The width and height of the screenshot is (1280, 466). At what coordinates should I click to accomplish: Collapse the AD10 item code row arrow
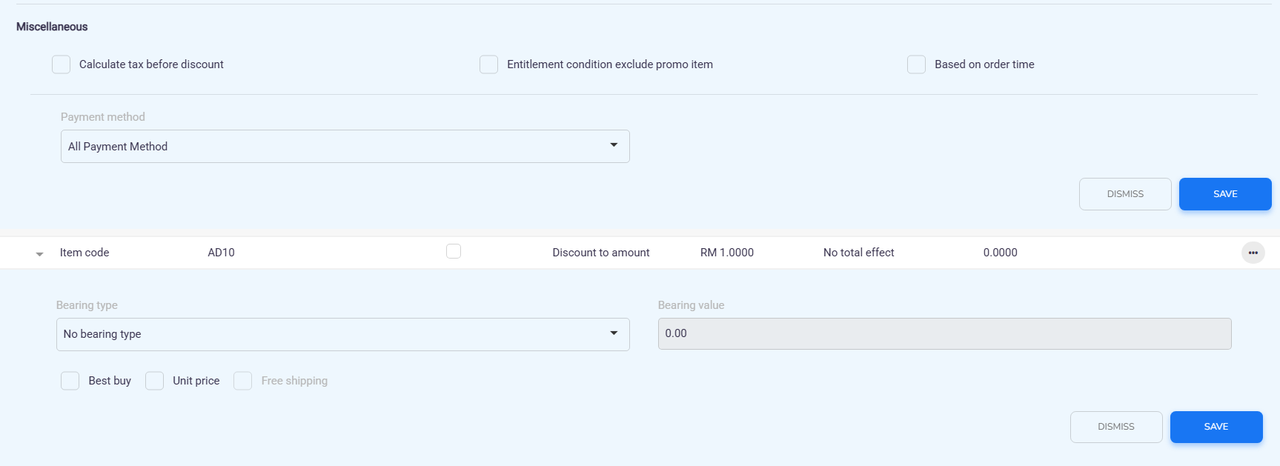(x=40, y=254)
